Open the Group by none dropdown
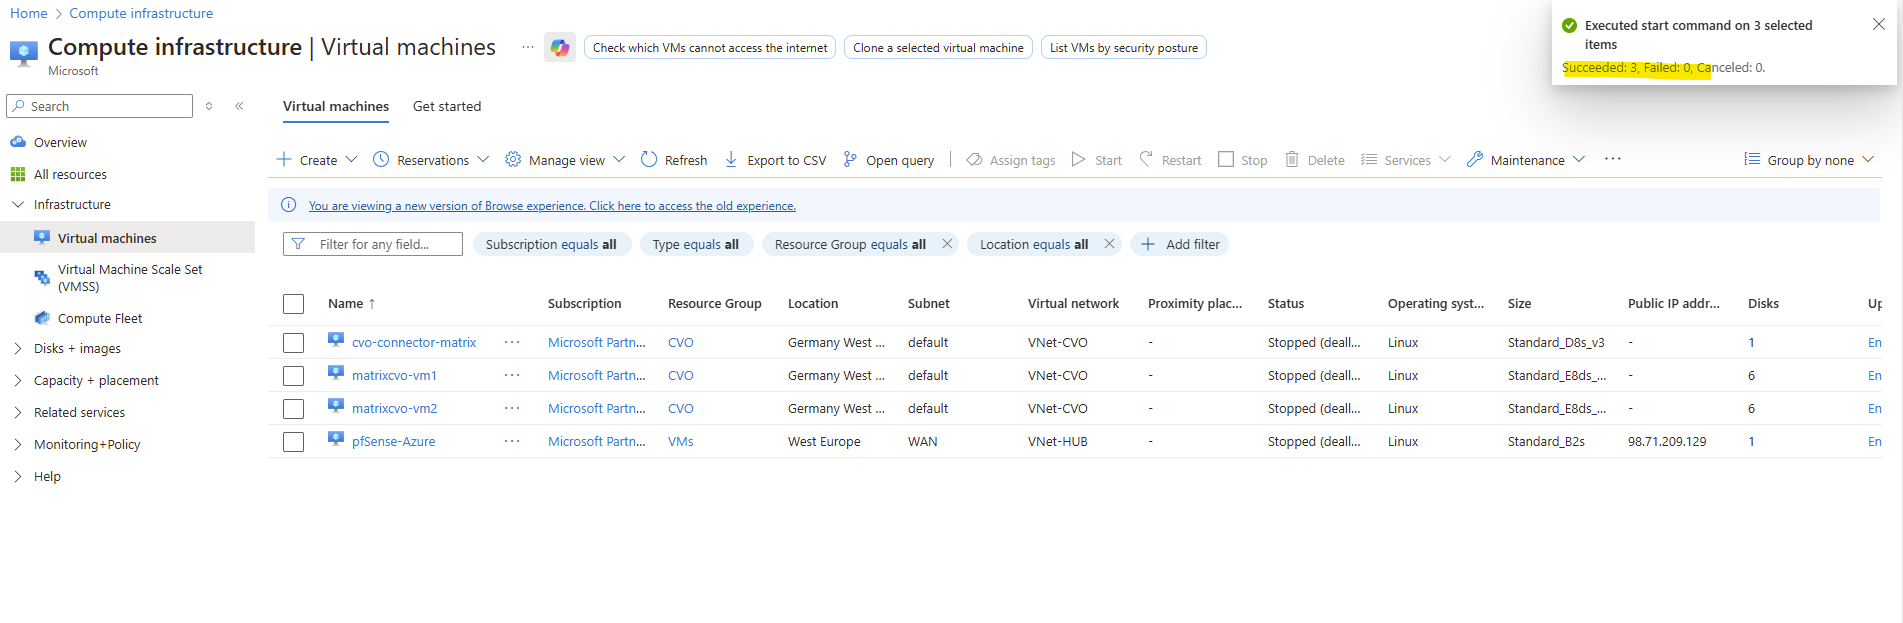The image size is (1903, 623). pyautogui.click(x=1809, y=160)
